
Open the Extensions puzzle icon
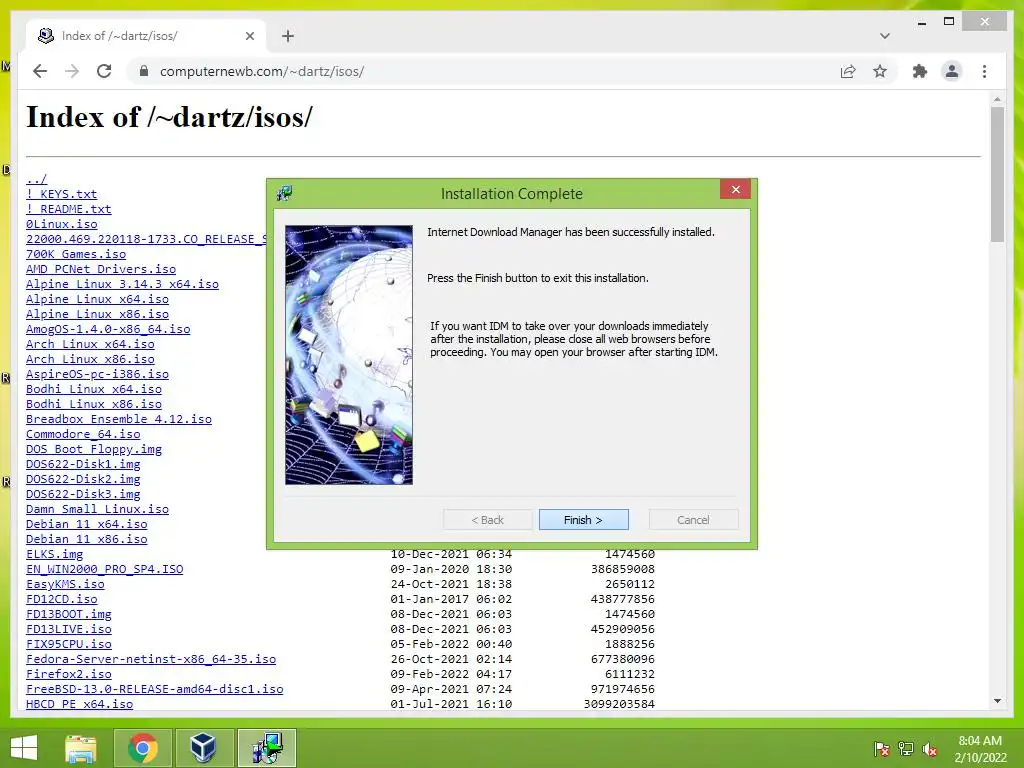[x=920, y=71]
